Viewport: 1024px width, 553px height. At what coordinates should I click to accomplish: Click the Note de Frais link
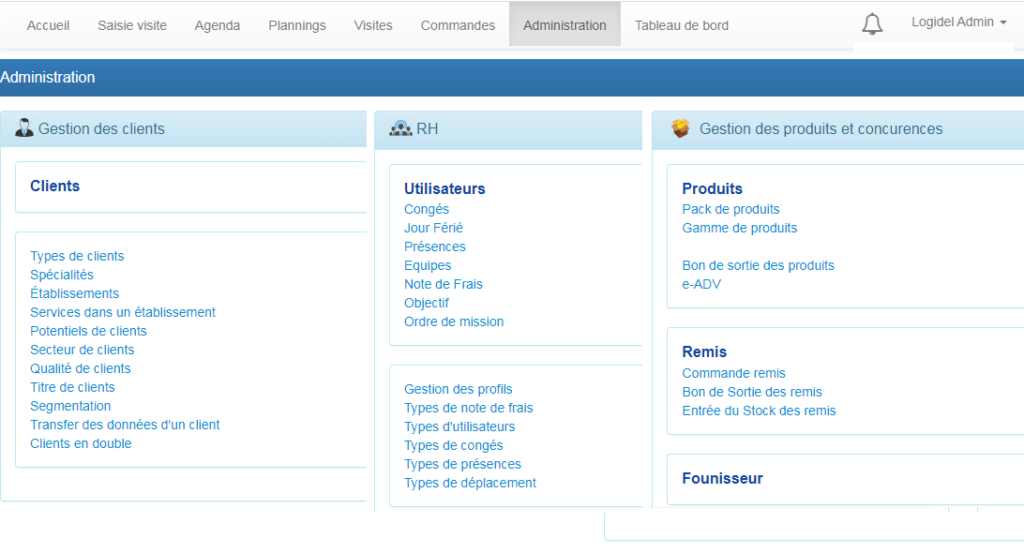(x=443, y=284)
